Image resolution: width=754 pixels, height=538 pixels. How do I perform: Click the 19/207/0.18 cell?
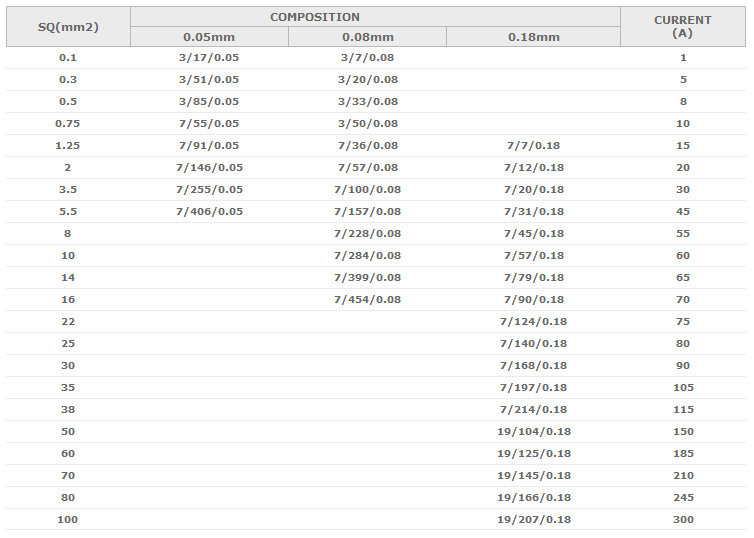click(534, 520)
